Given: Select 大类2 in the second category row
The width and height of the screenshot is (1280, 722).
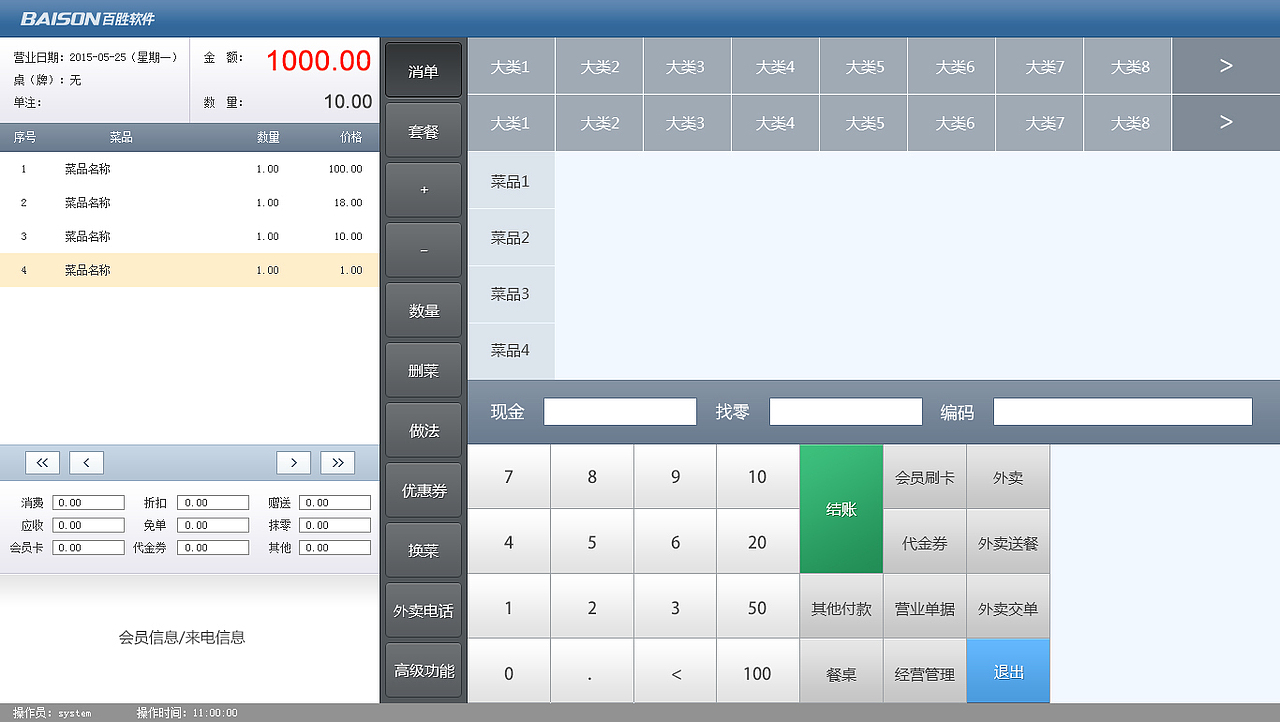Looking at the screenshot, I should (599, 123).
